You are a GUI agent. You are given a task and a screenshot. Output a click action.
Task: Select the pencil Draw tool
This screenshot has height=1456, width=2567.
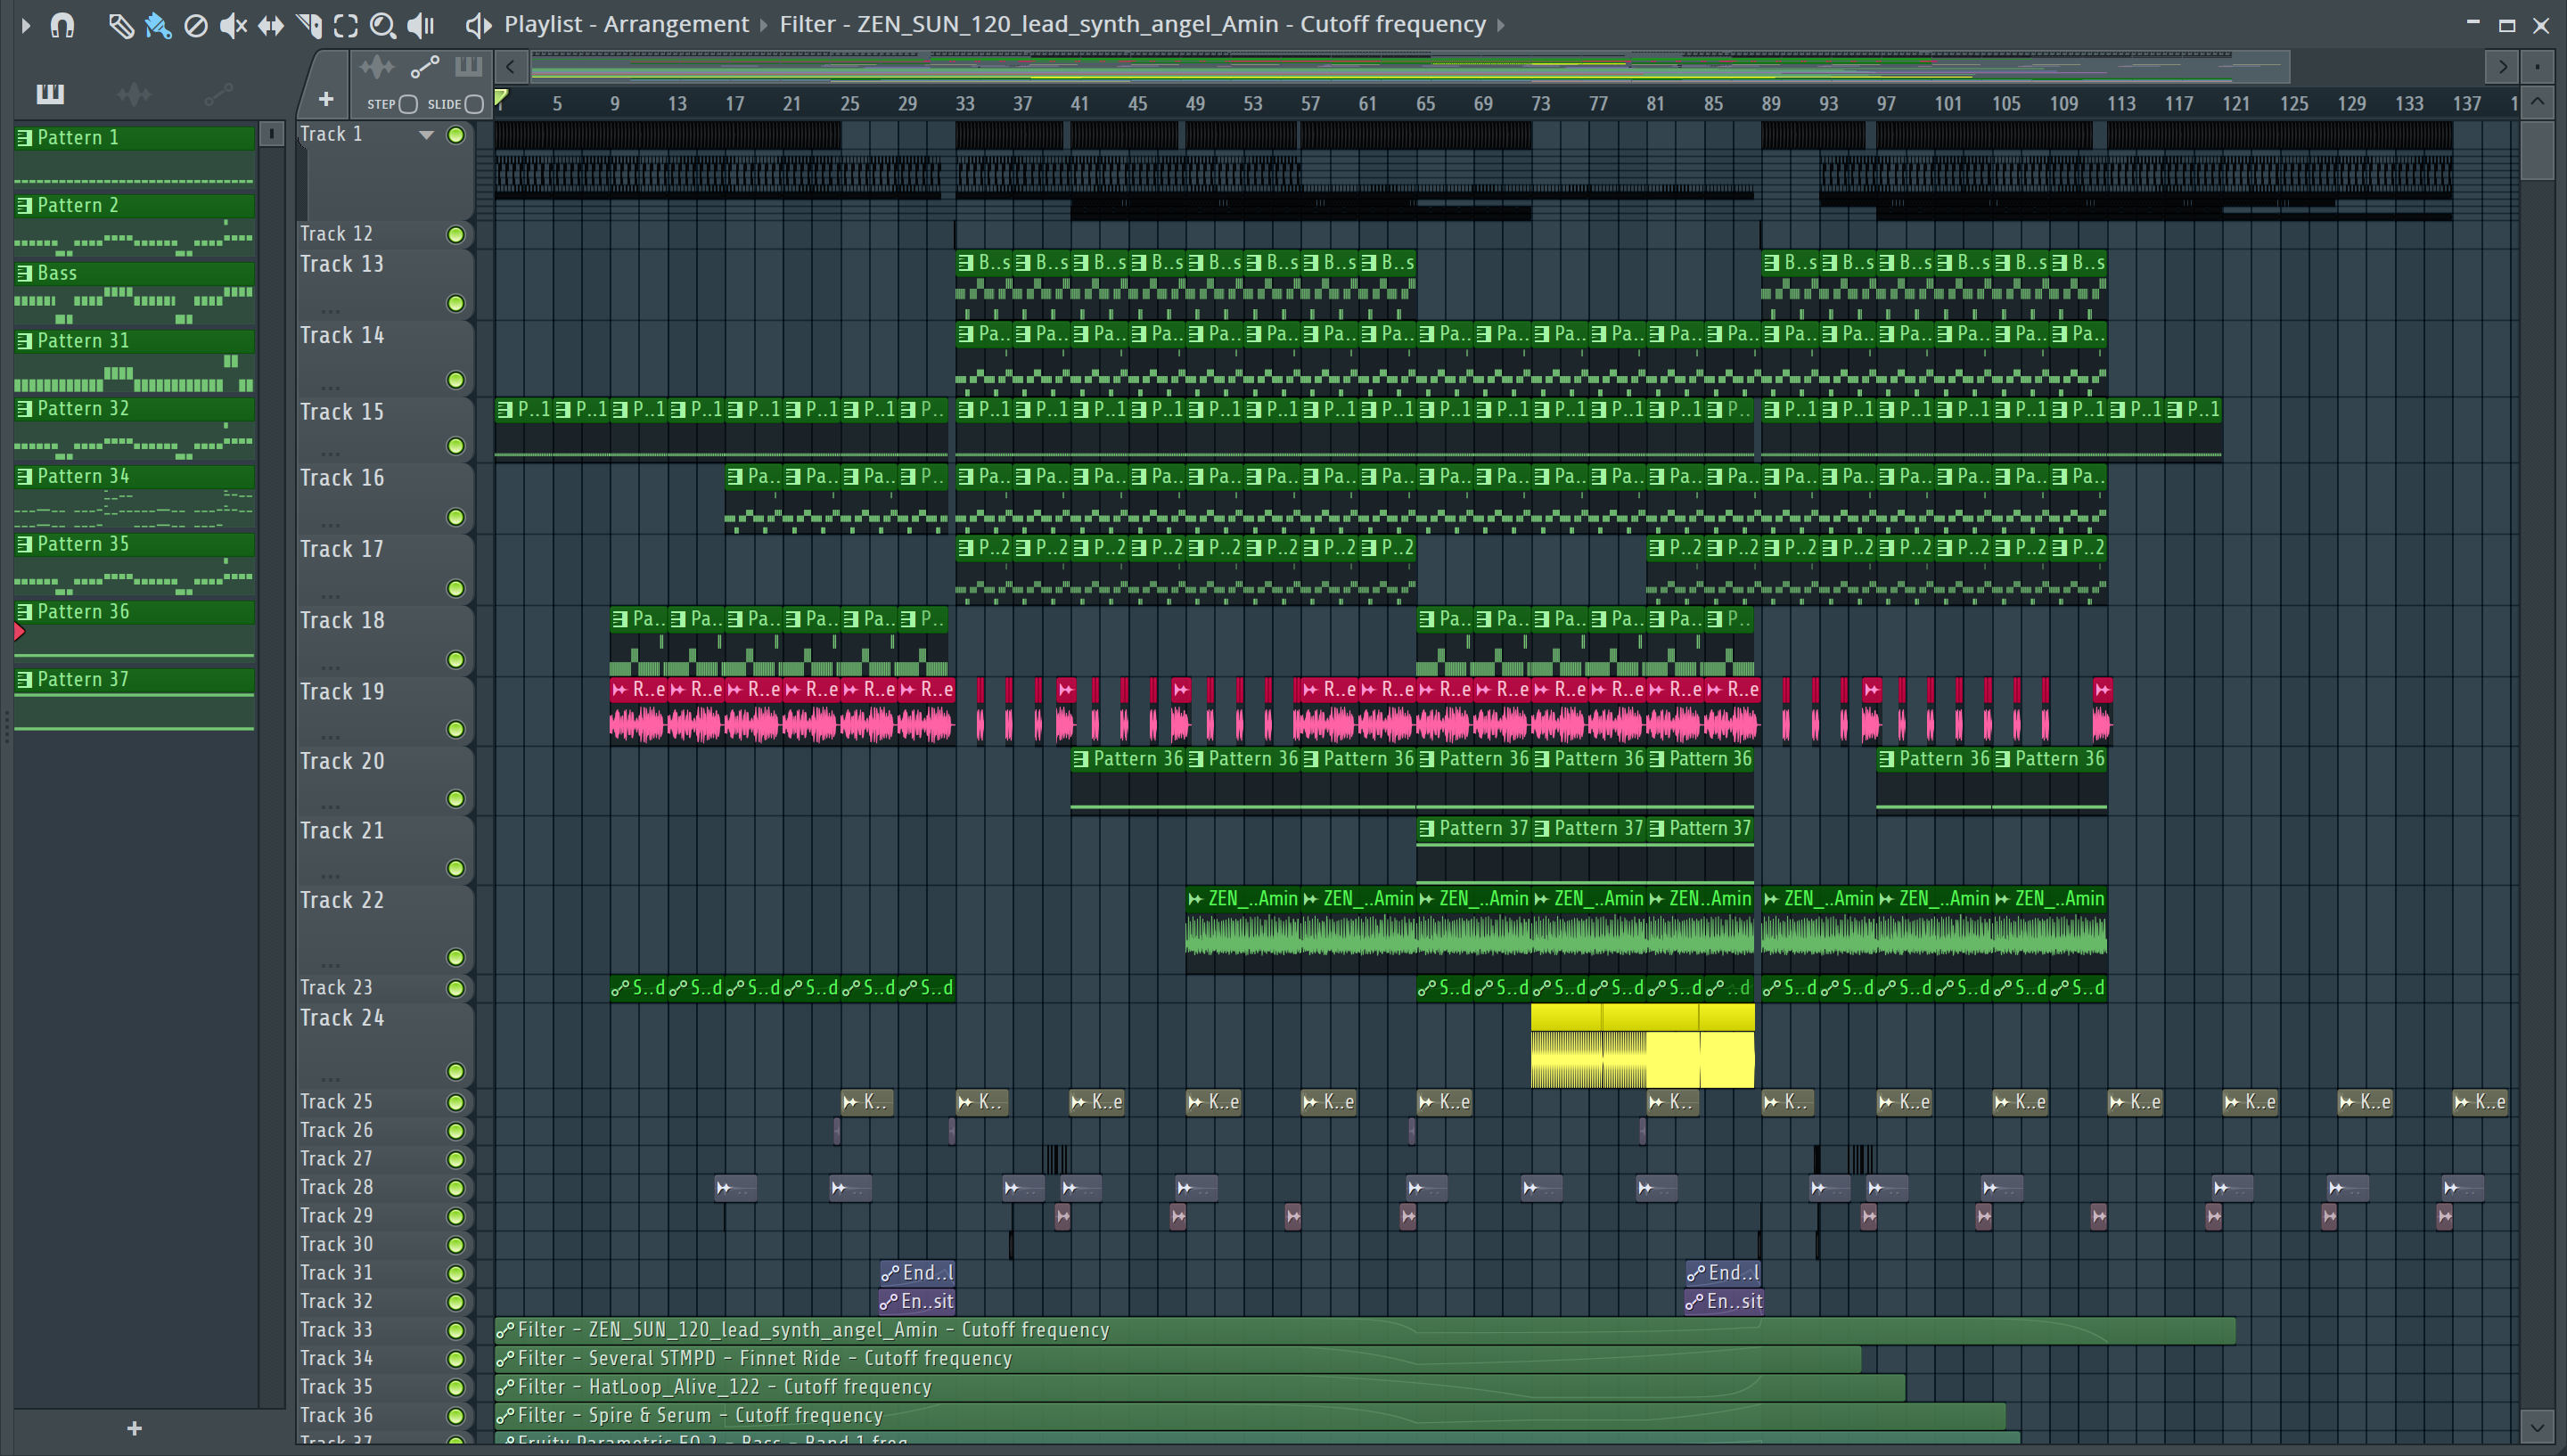120,25
